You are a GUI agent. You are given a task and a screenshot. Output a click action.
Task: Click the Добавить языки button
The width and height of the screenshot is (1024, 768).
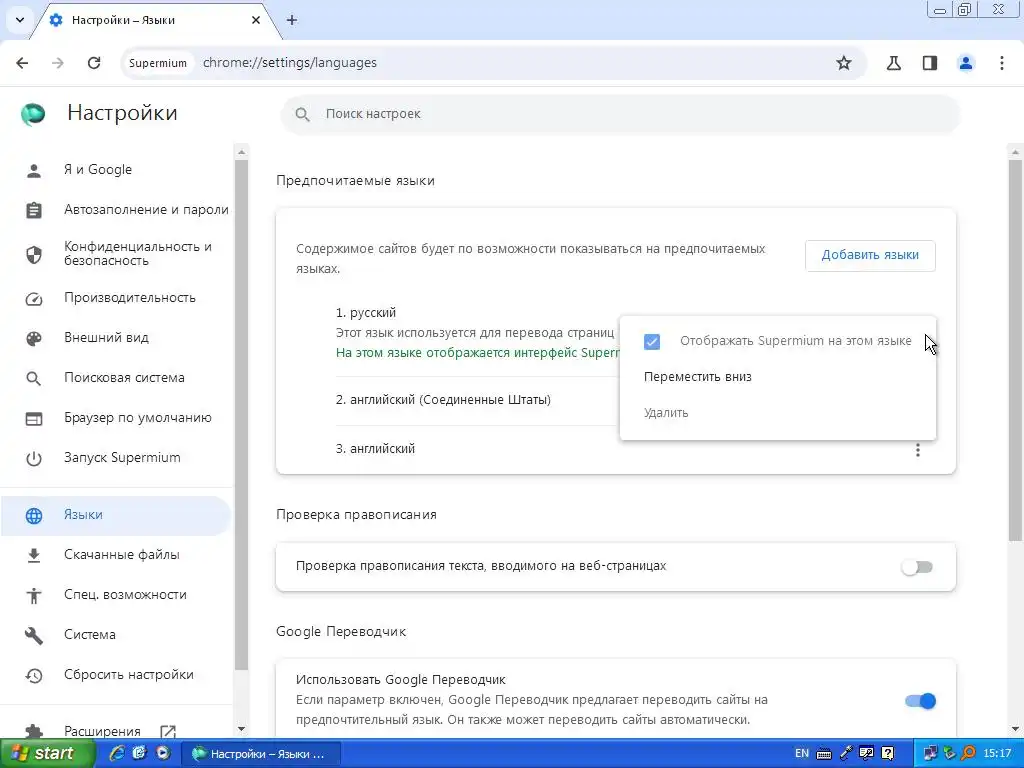click(x=870, y=255)
